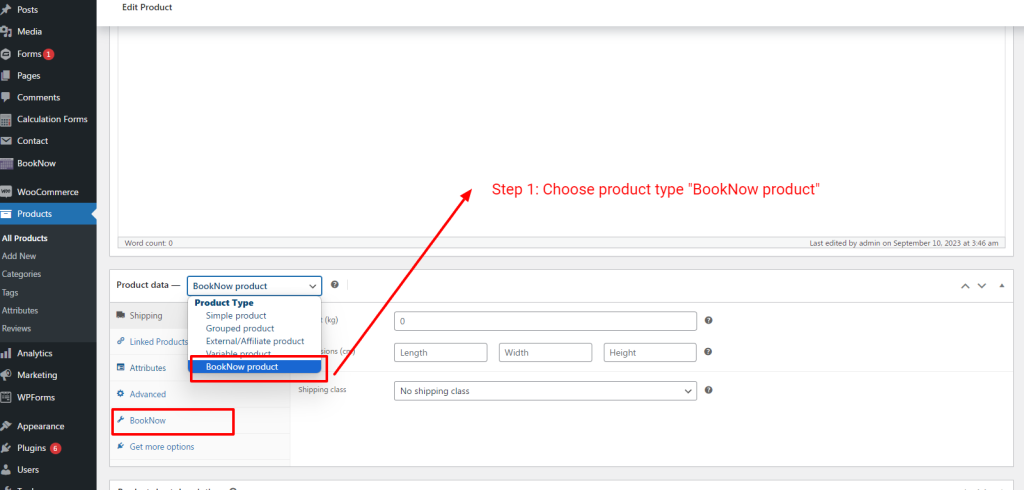
Task: Open Get more options tab
Action: point(162,447)
